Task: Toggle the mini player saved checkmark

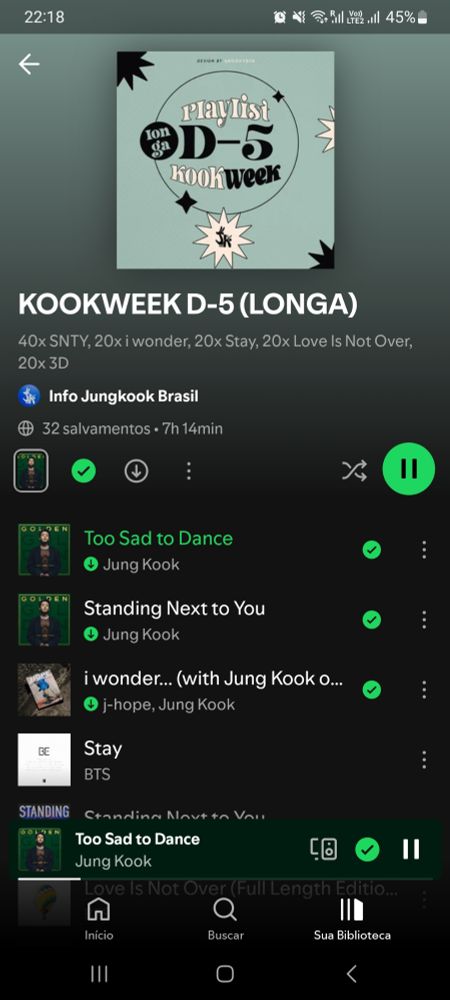Action: point(367,849)
